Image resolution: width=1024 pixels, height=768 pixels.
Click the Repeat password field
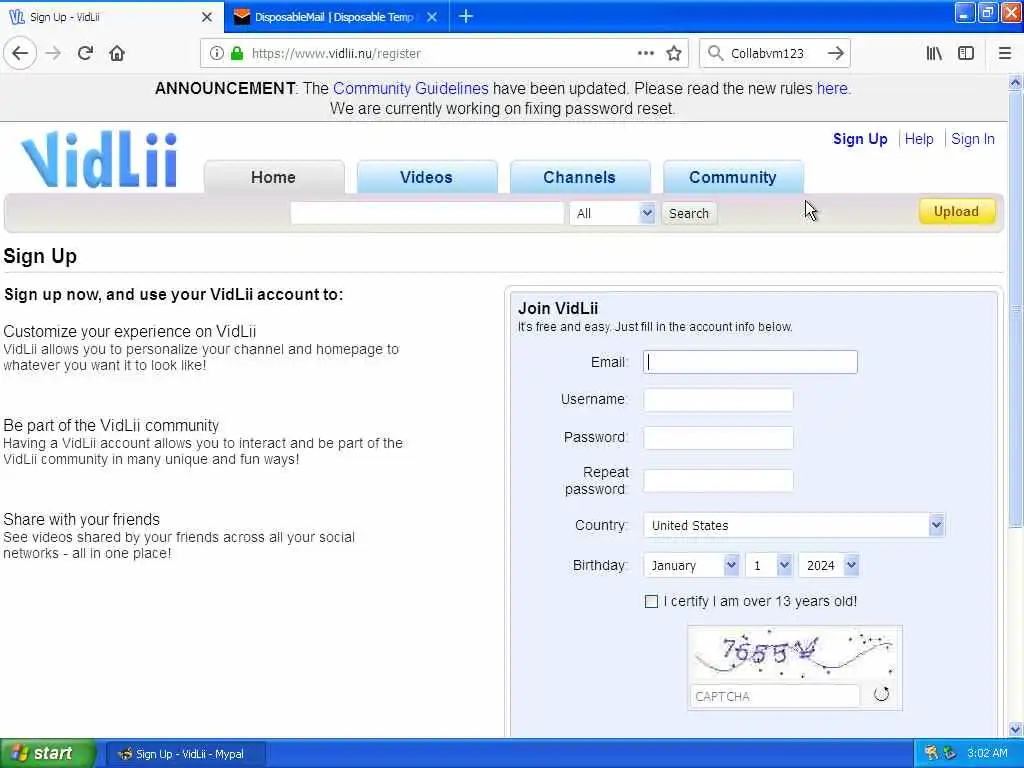coord(718,481)
